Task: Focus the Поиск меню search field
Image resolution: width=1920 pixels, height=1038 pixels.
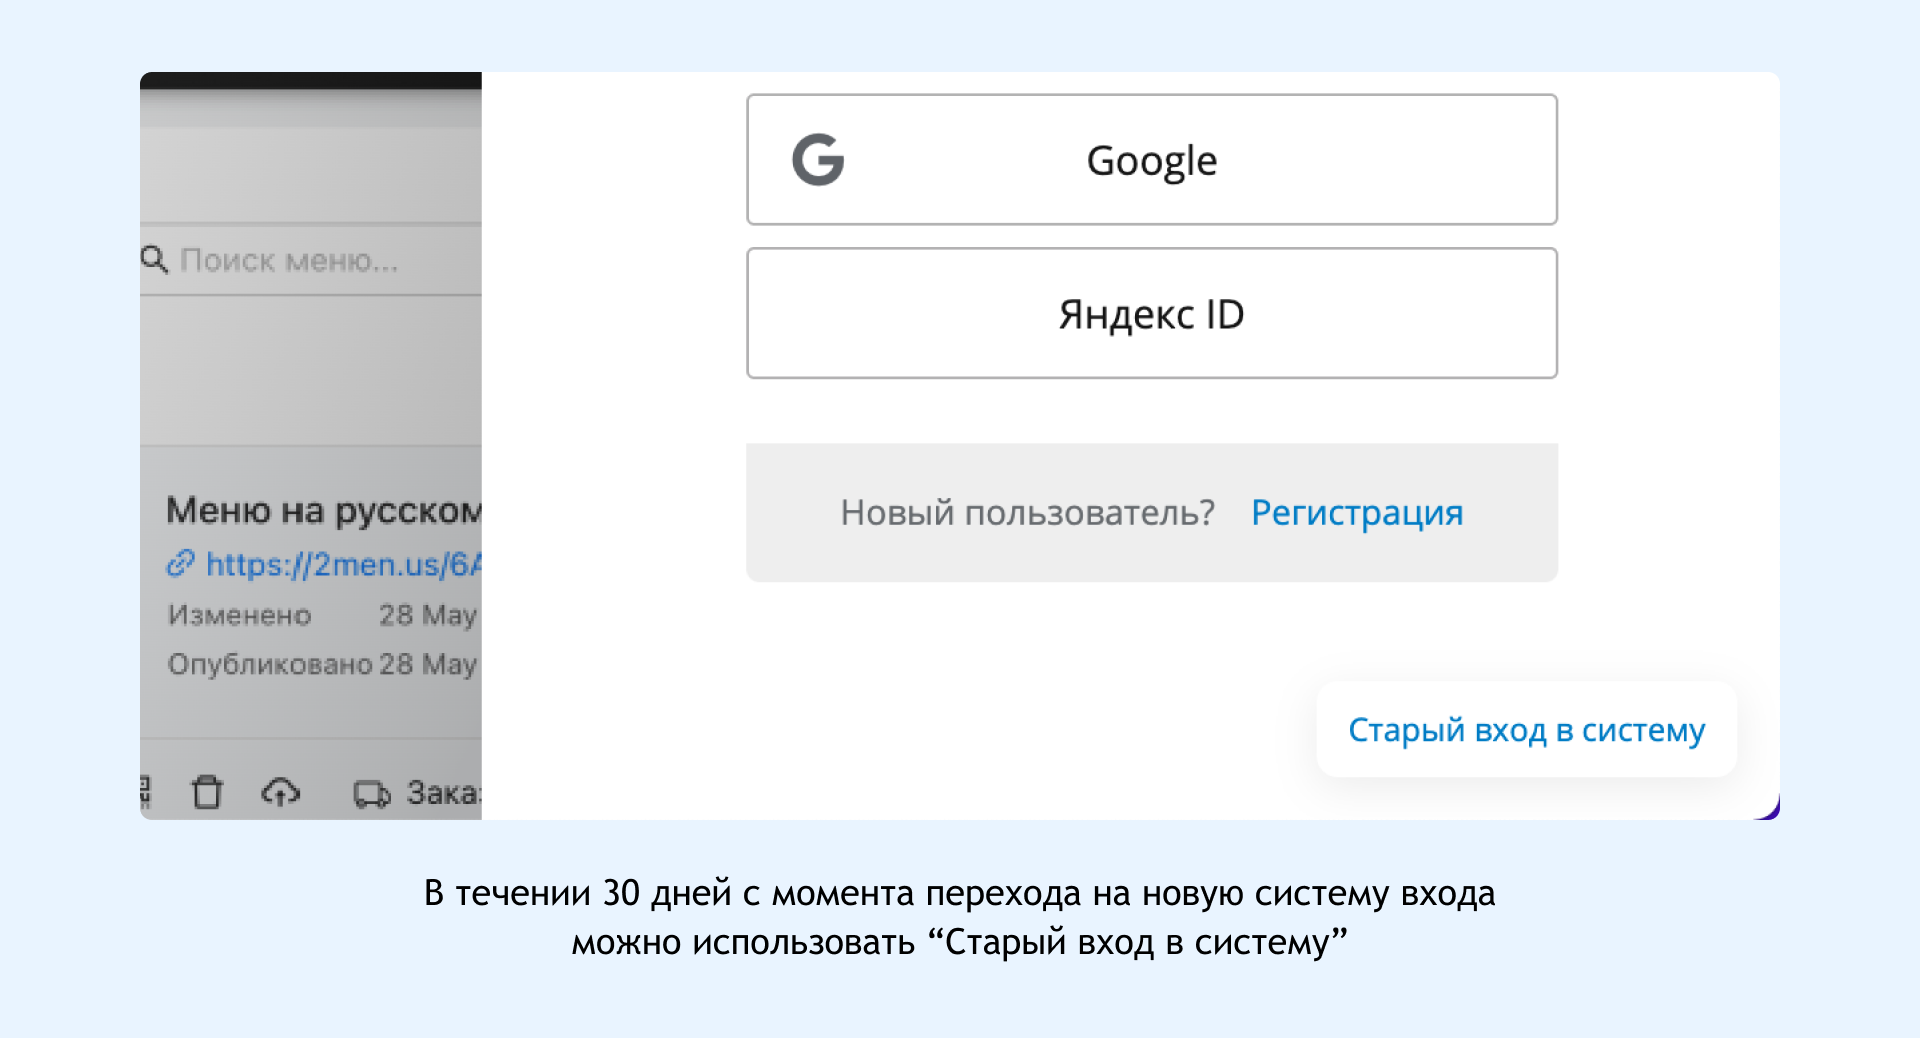Action: 300,261
